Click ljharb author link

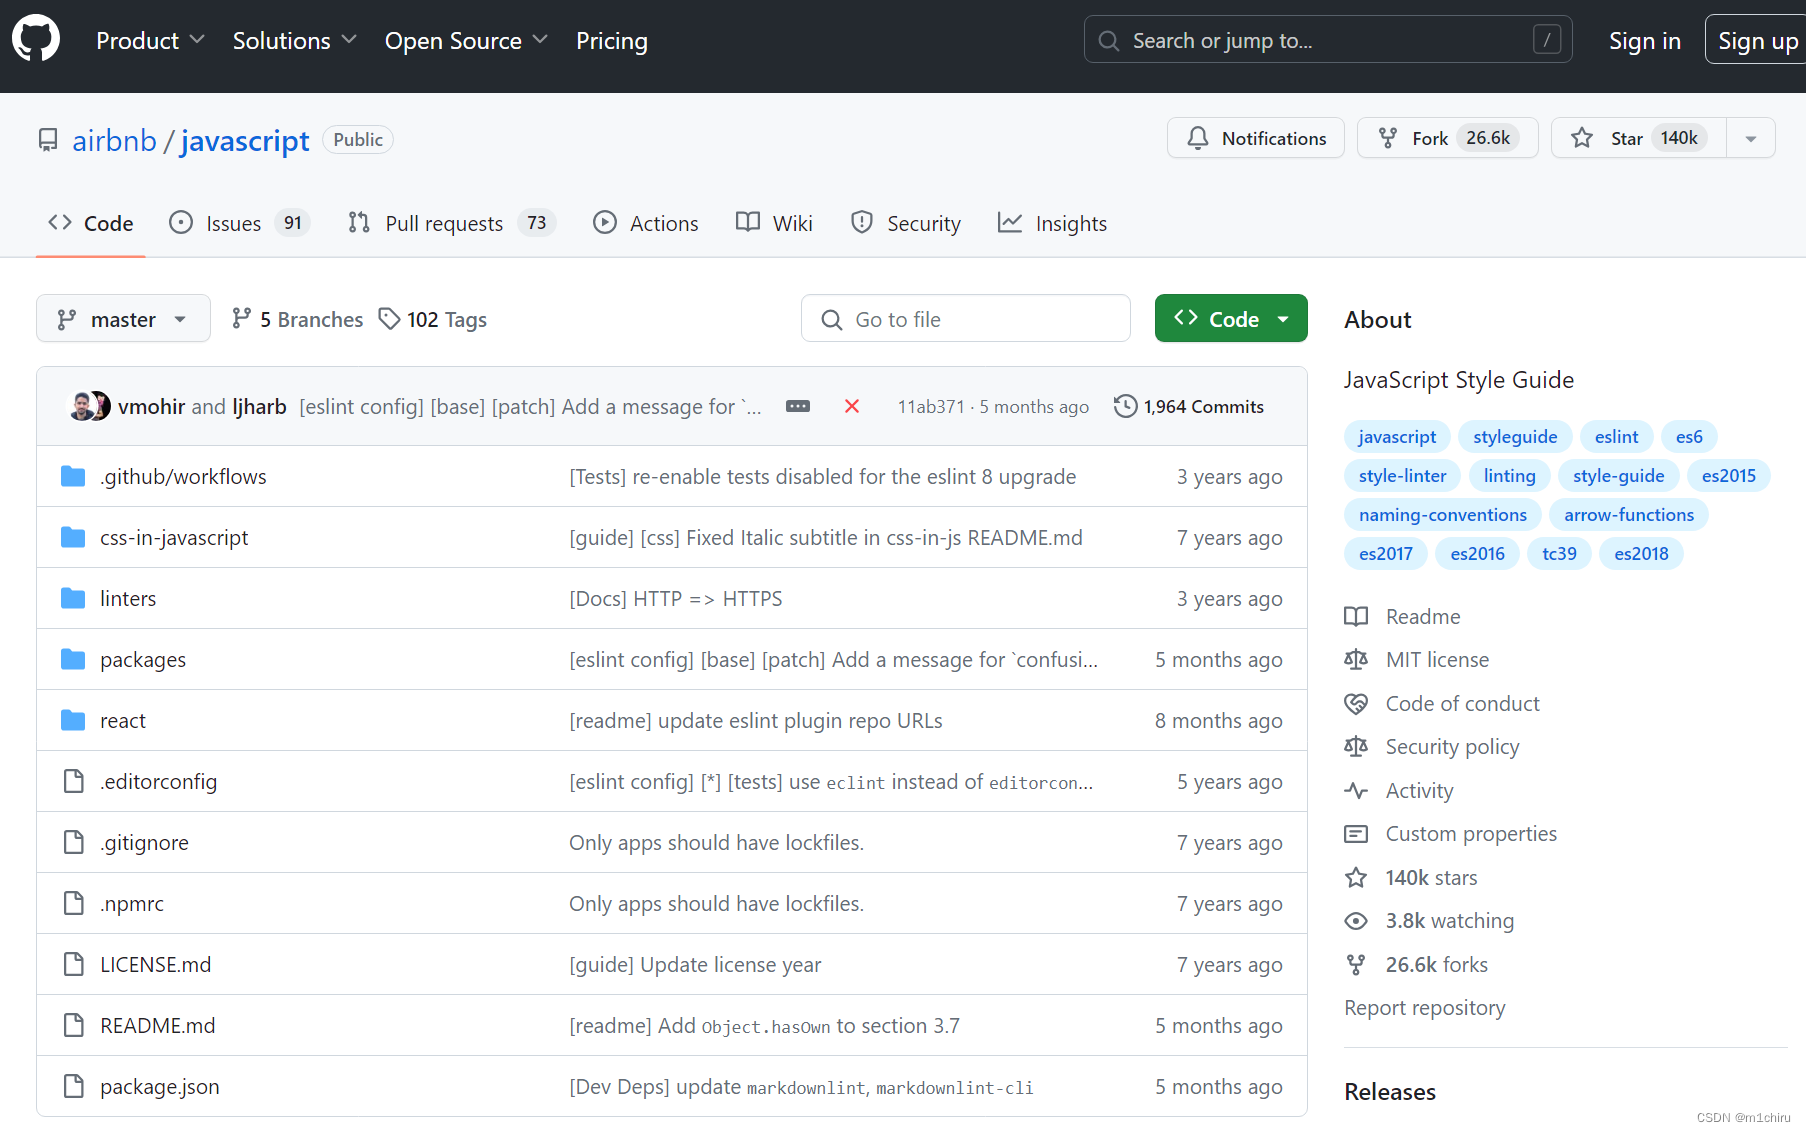point(260,406)
